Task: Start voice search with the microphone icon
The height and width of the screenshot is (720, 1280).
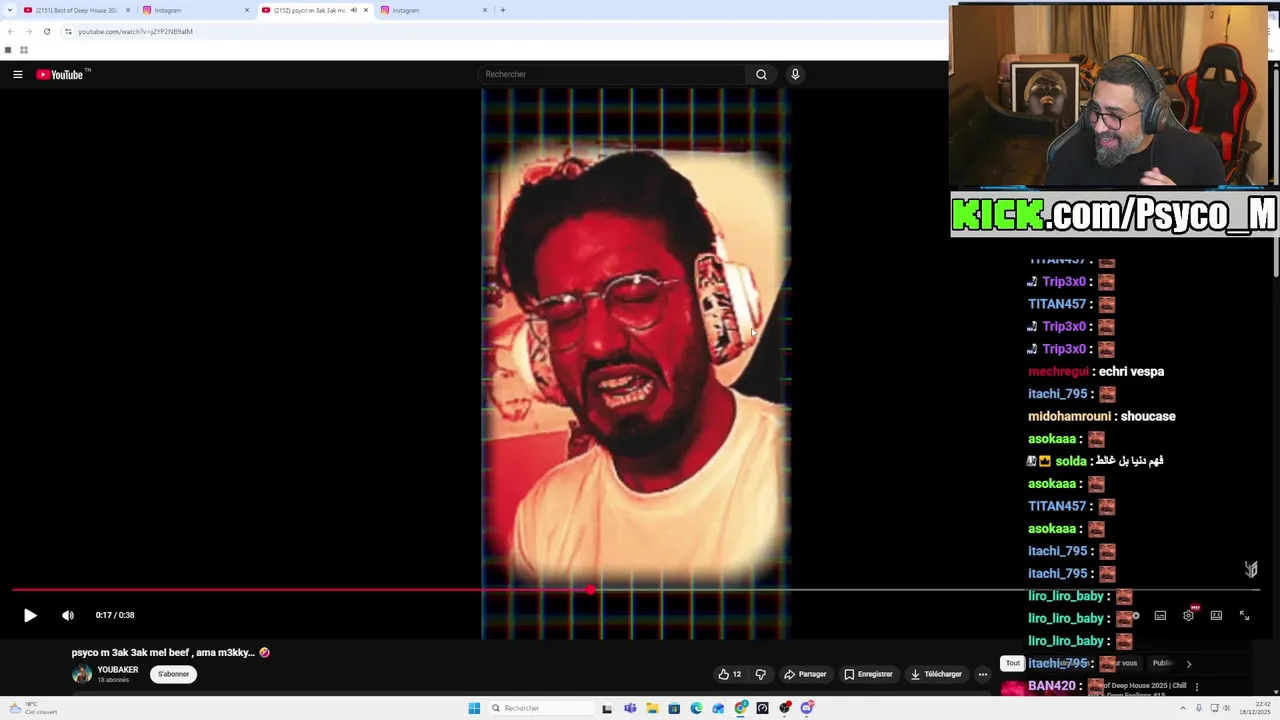Action: pos(795,74)
